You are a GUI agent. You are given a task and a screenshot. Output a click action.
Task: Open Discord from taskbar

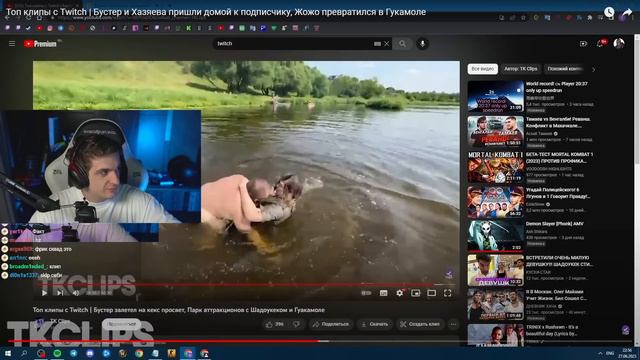[90, 353]
